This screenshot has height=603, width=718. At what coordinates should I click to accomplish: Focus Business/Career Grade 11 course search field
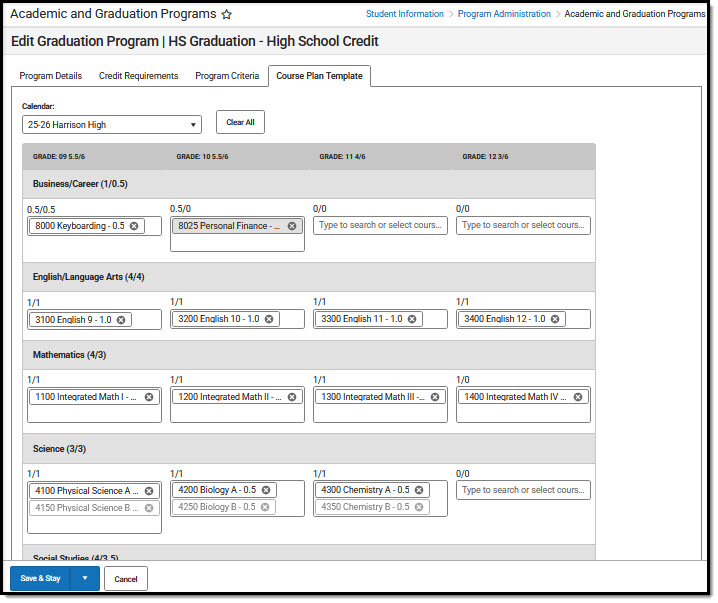coord(380,225)
